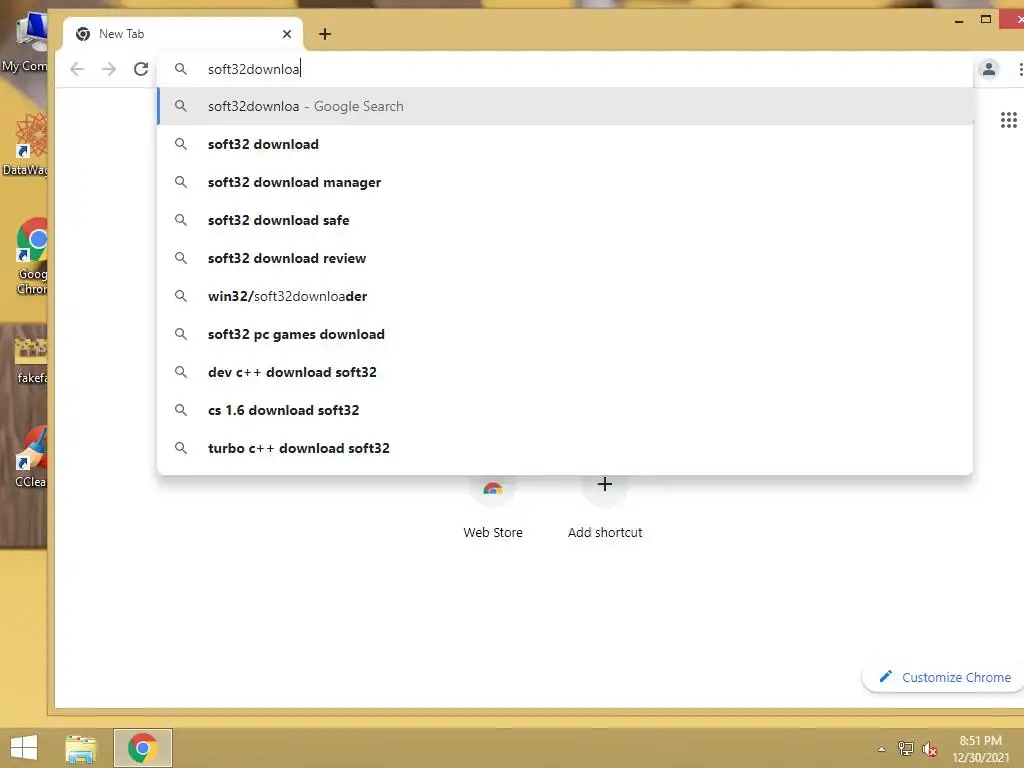Close the New Tab tab
This screenshot has width=1024, height=768.
[287, 34]
